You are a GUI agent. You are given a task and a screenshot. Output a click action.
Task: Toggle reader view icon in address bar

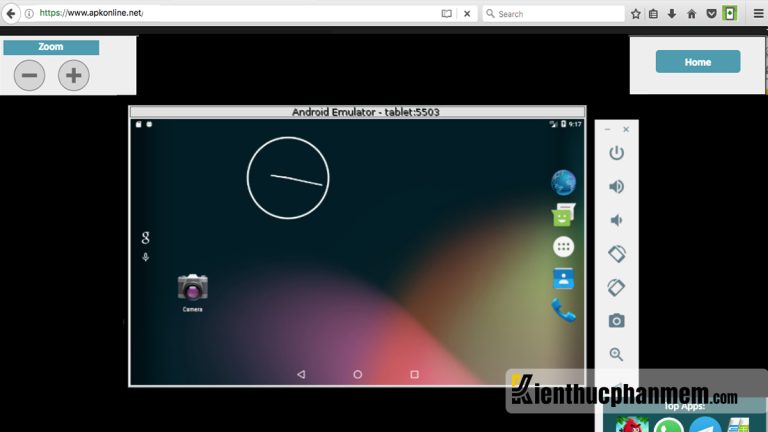pyautogui.click(x=446, y=14)
